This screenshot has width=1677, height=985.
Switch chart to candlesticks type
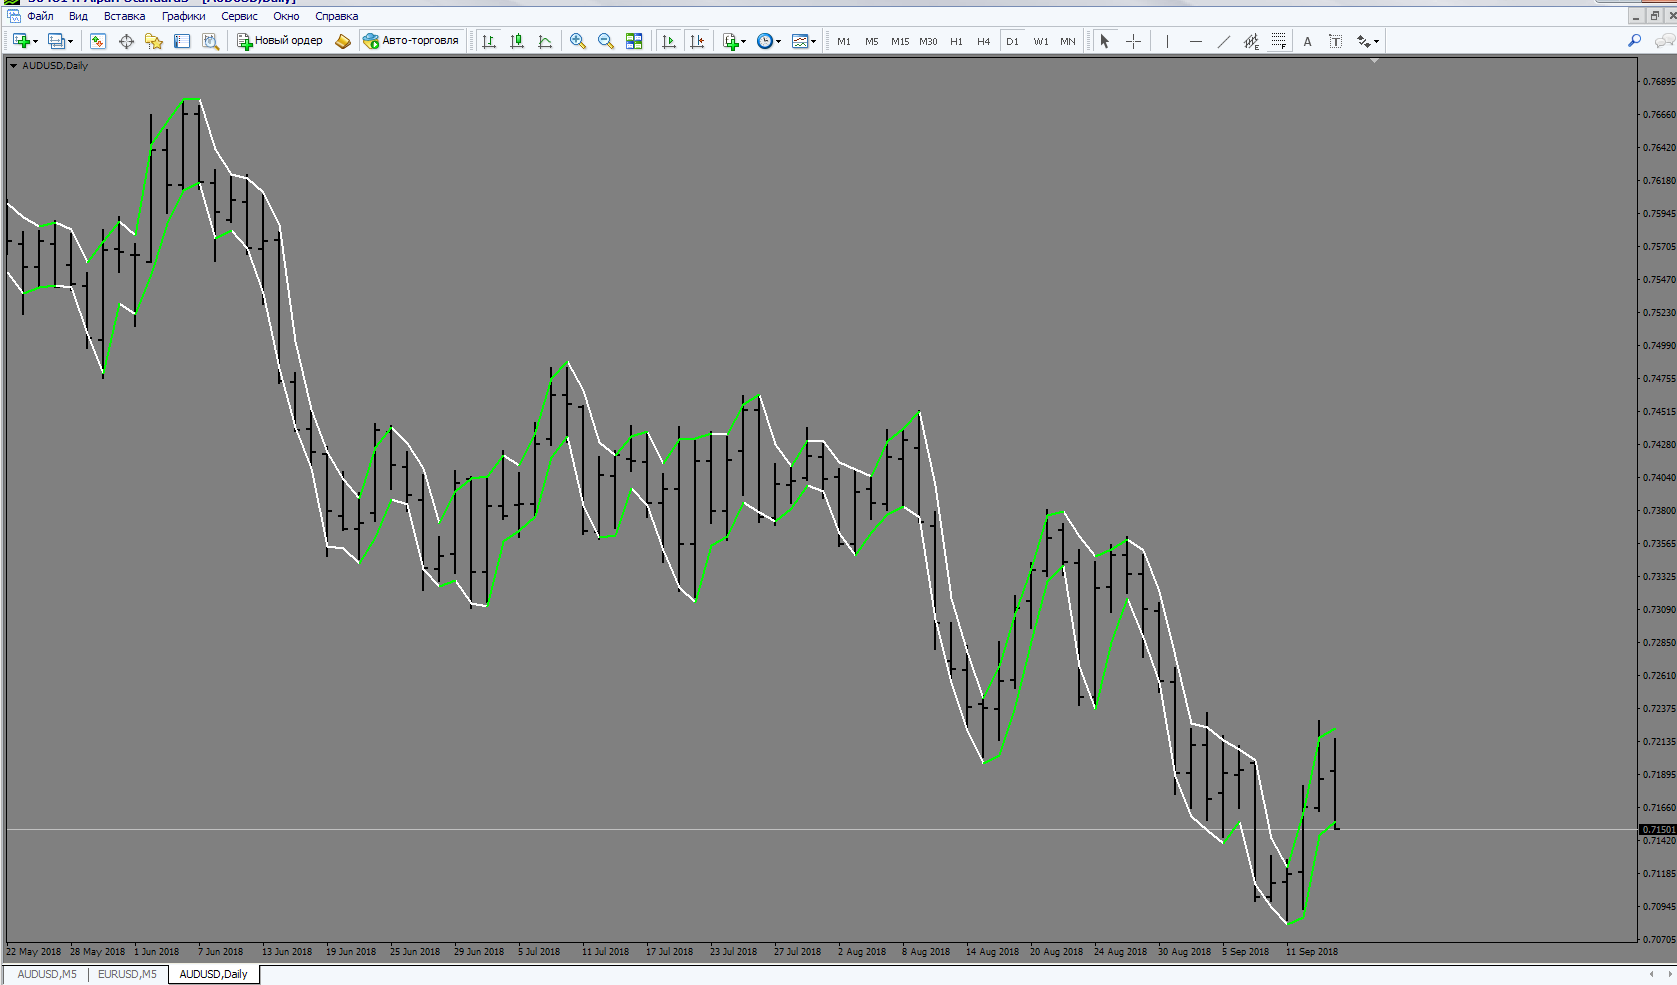click(x=517, y=41)
